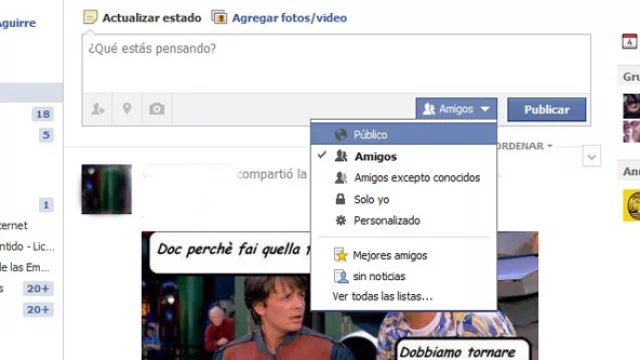Viewport: 640px width, 360px height.
Task: Click icon beside Amigos excepto conocidos
Action: [341, 178]
